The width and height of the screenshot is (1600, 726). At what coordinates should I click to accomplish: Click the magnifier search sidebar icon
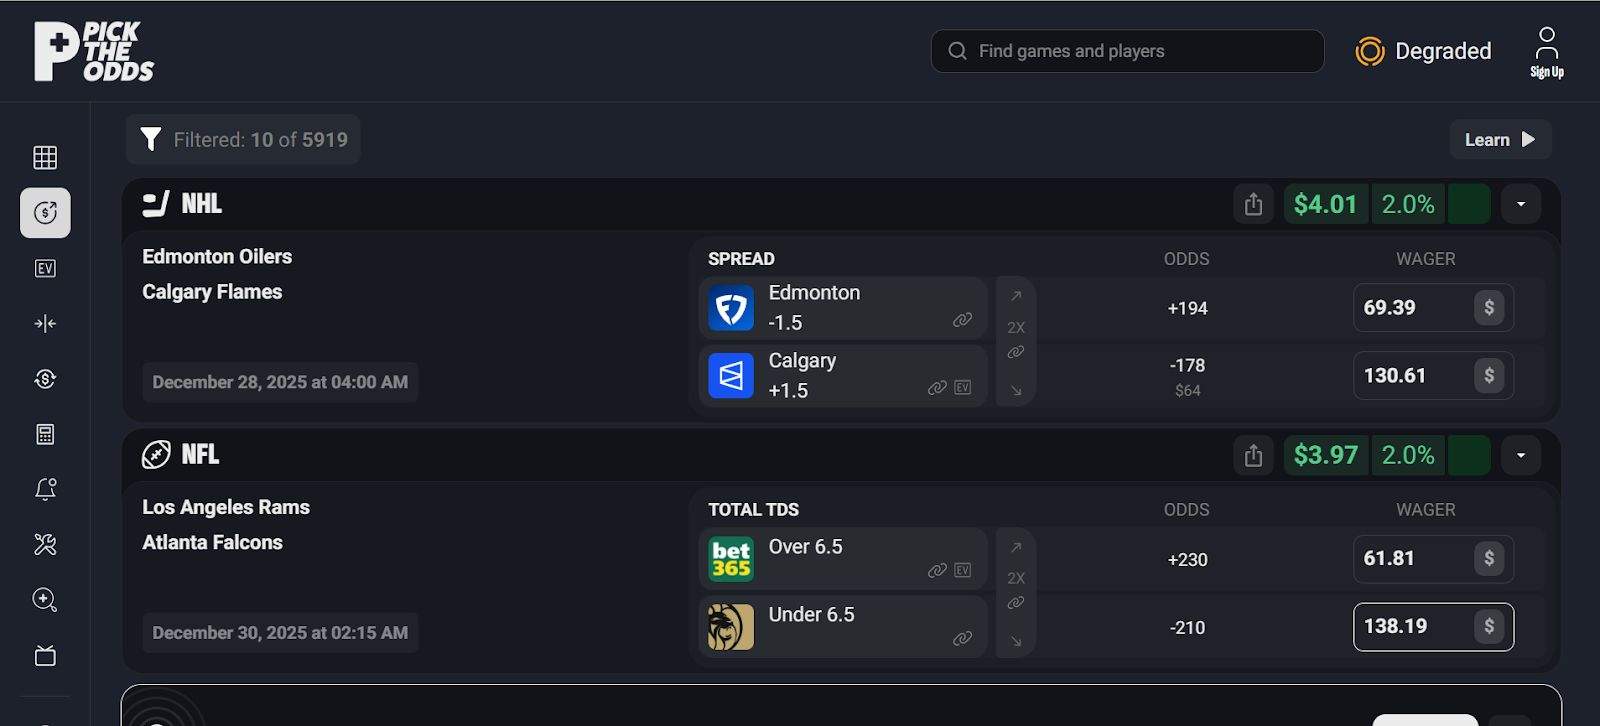[45, 600]
